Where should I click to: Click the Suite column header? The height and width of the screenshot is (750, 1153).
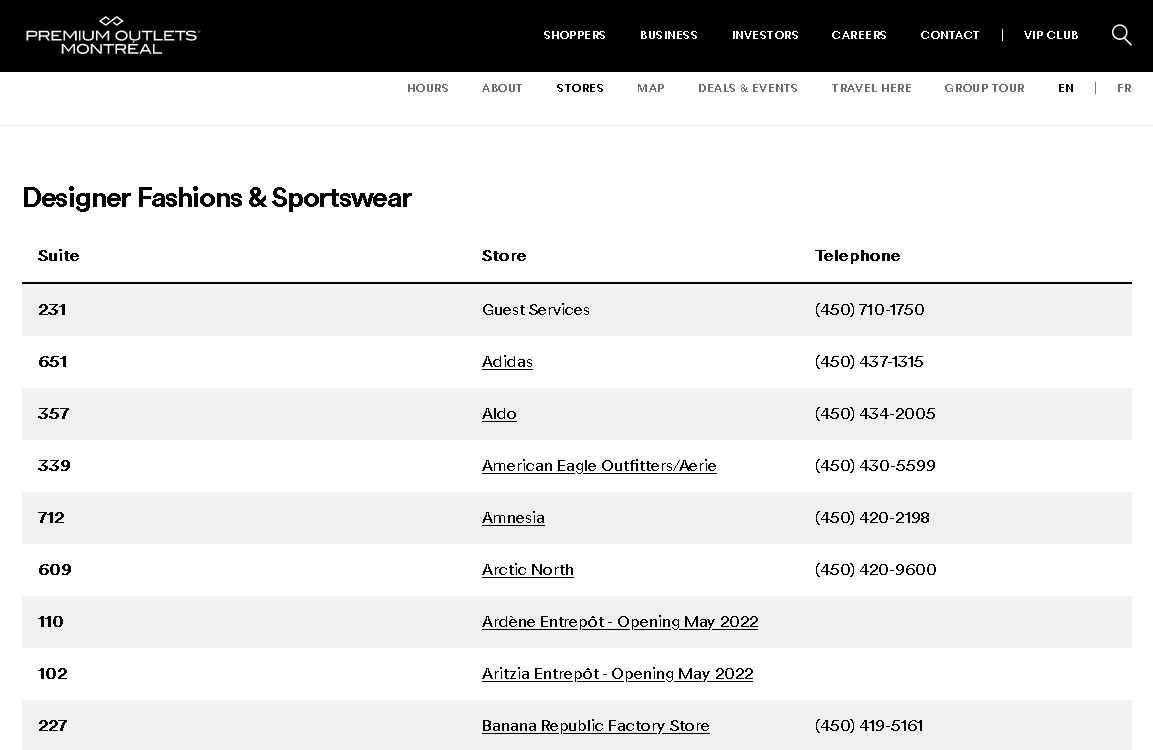coord(59,256)
